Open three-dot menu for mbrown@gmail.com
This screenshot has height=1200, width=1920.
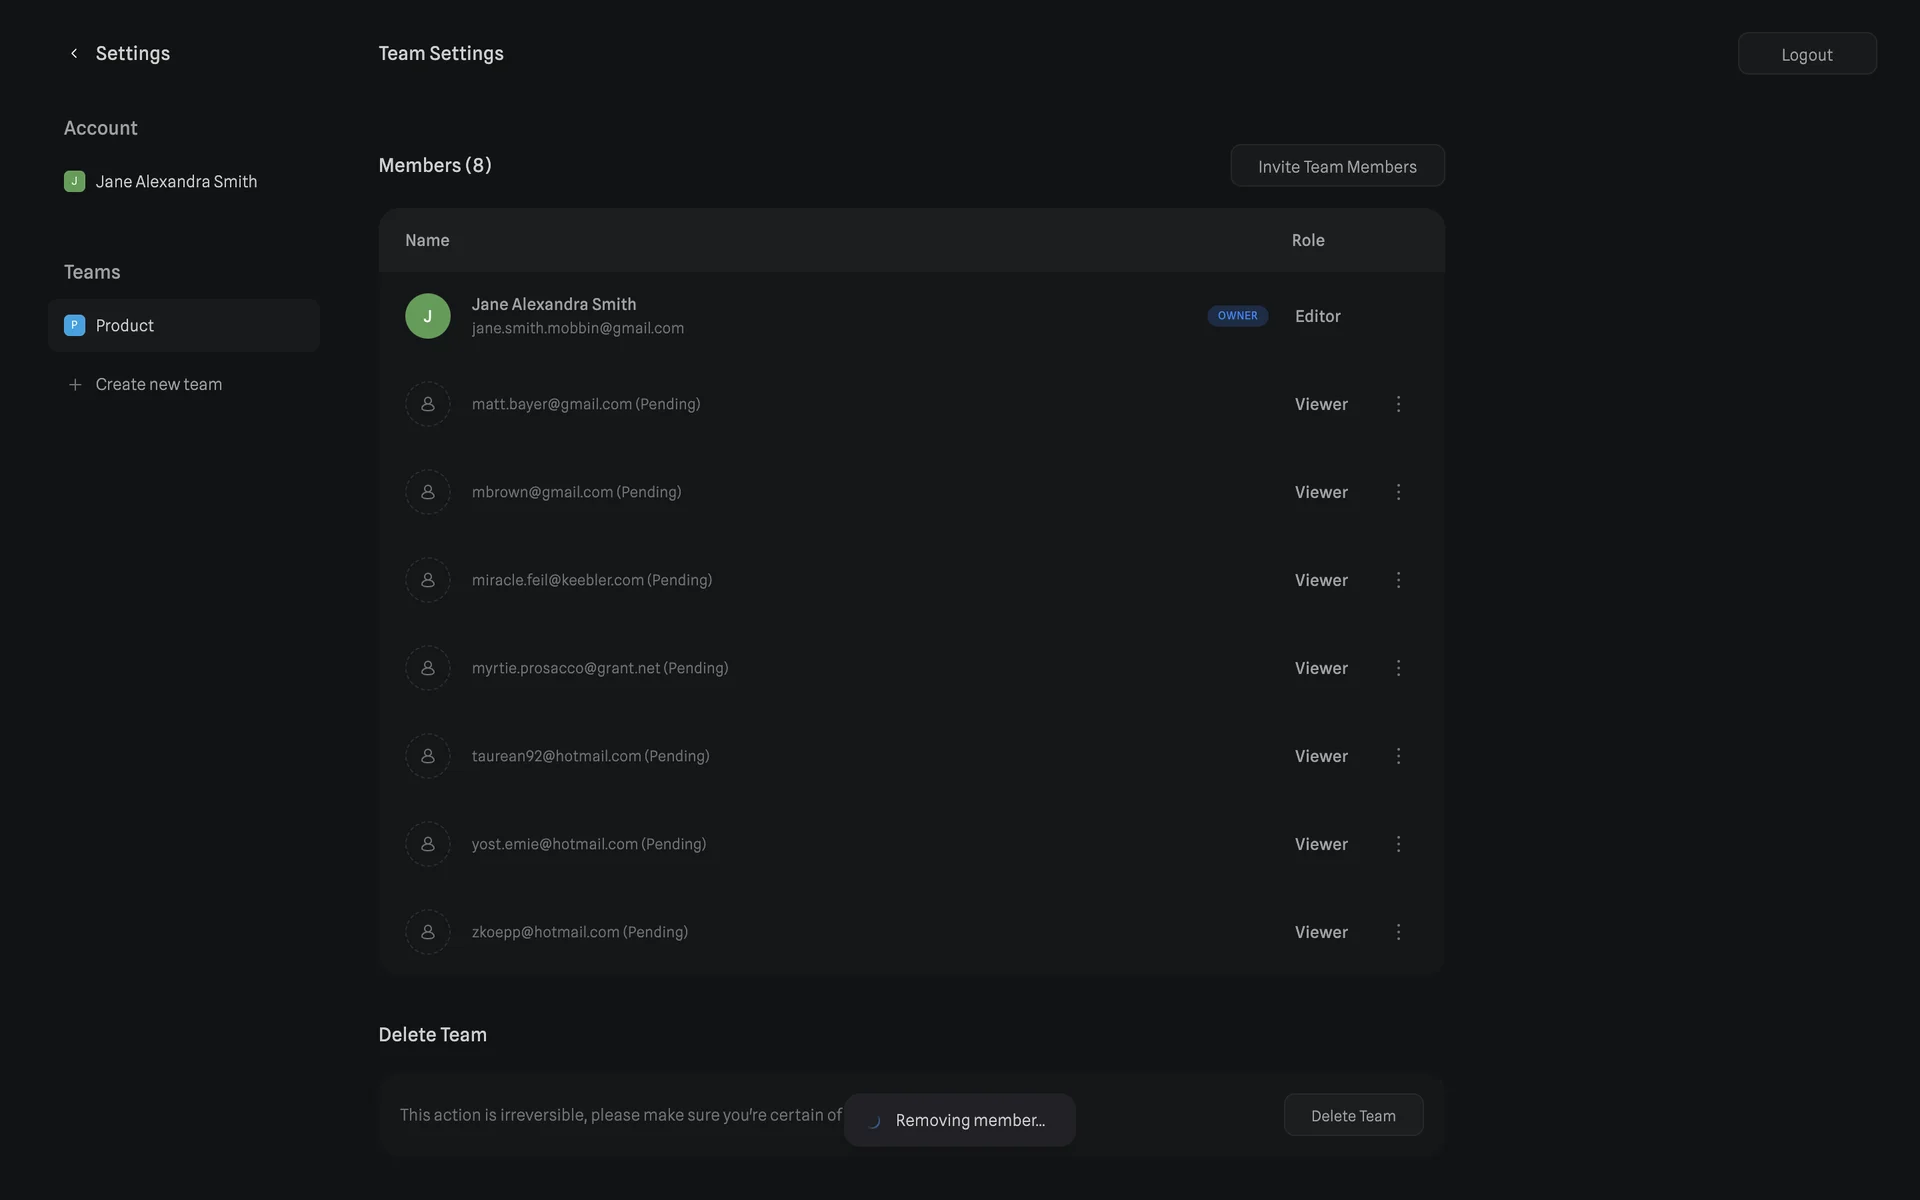pos(1398,492)
